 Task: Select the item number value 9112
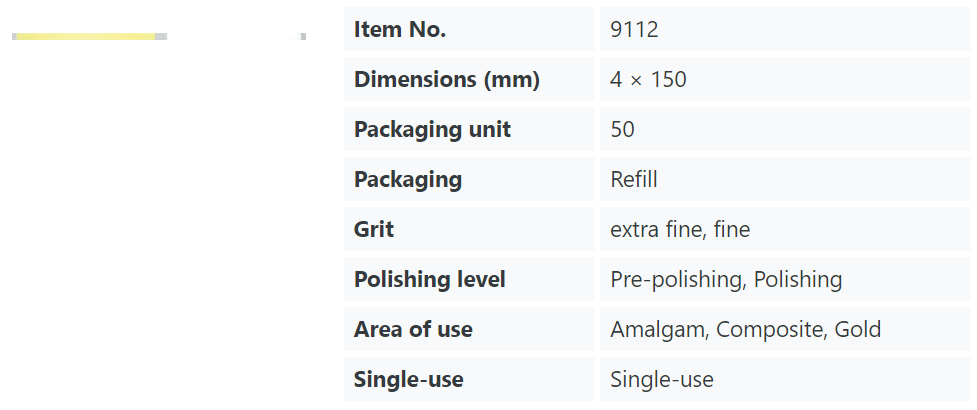(x=634, y=29)
